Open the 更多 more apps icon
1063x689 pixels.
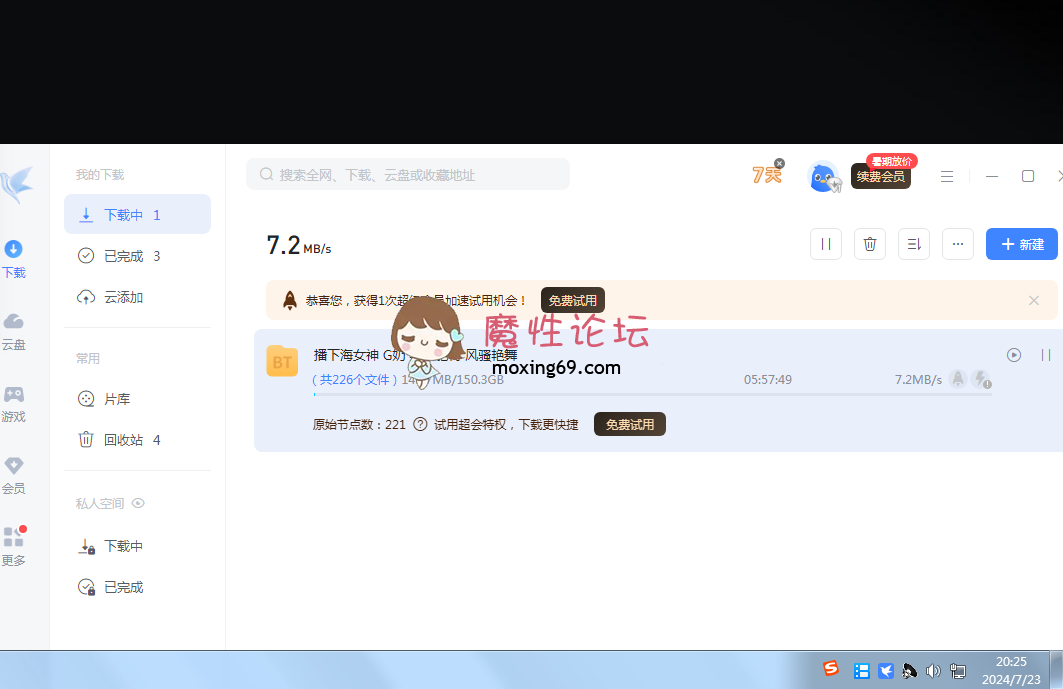14,546
